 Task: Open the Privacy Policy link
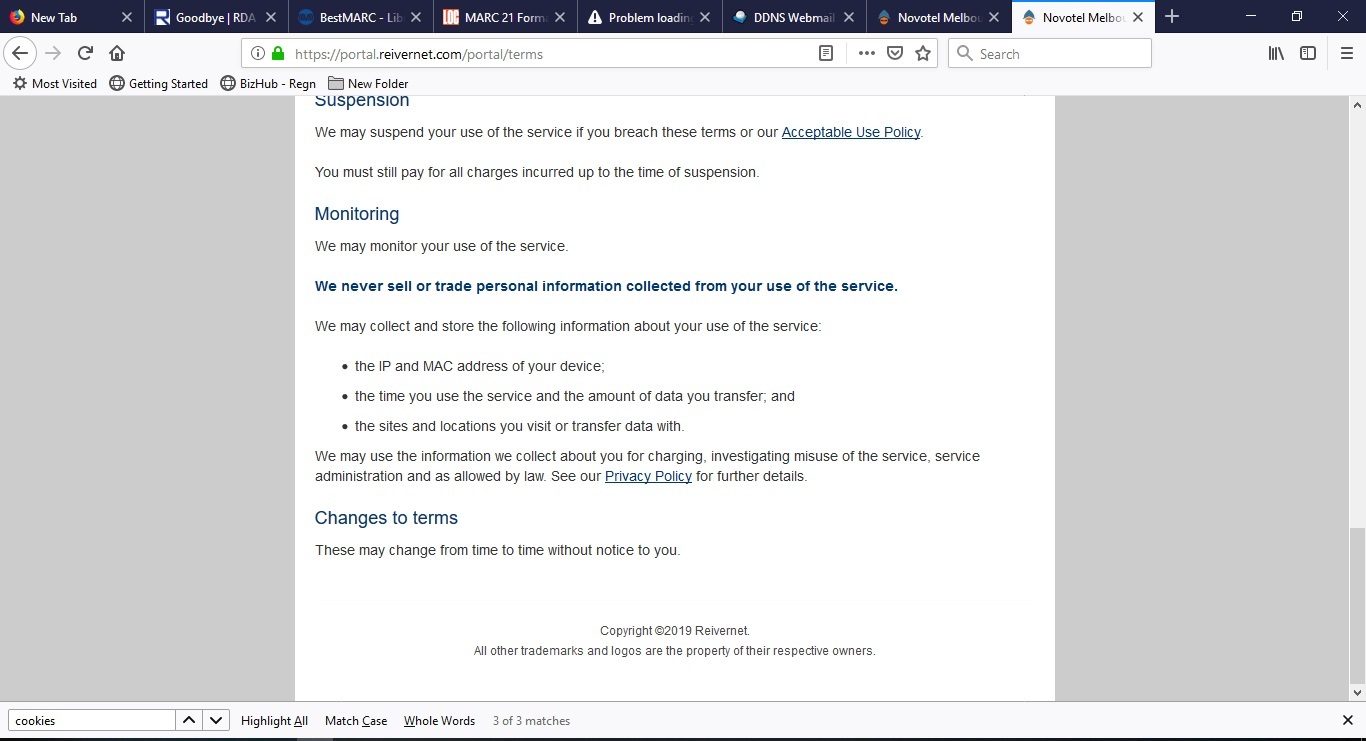tap(648, 476)
